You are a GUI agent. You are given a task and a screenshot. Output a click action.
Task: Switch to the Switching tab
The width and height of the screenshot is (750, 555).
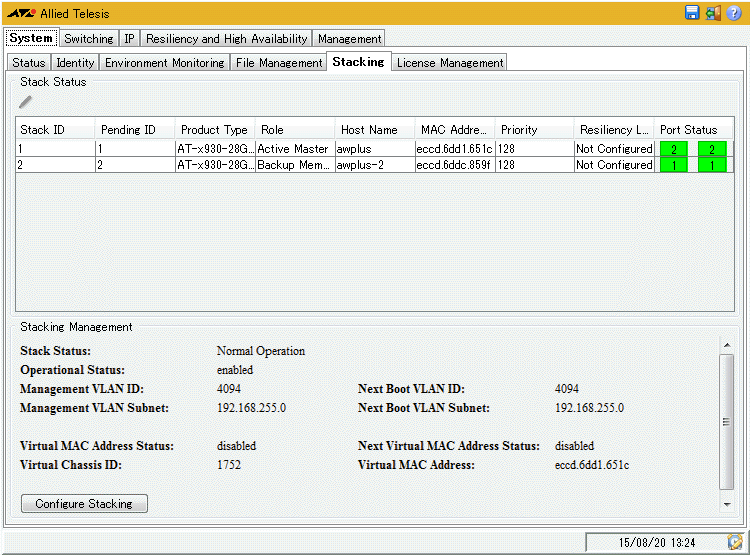click(x=88, y=38)
